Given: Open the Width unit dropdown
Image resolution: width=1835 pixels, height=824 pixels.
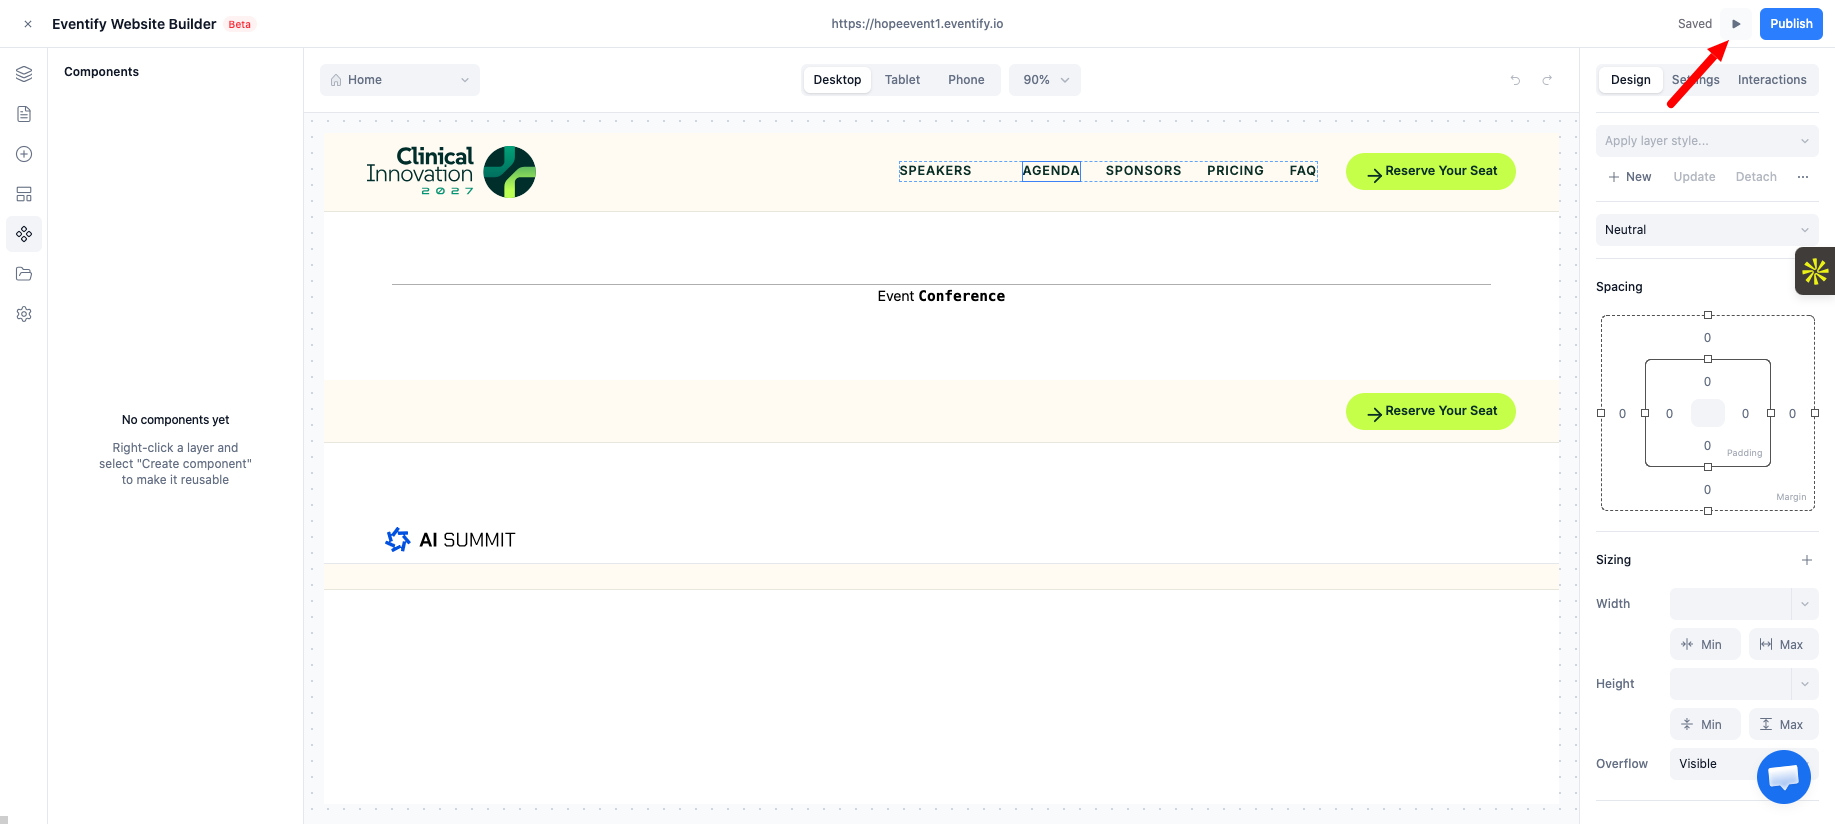Looking at the screenshot, I should pos(1805,604).
